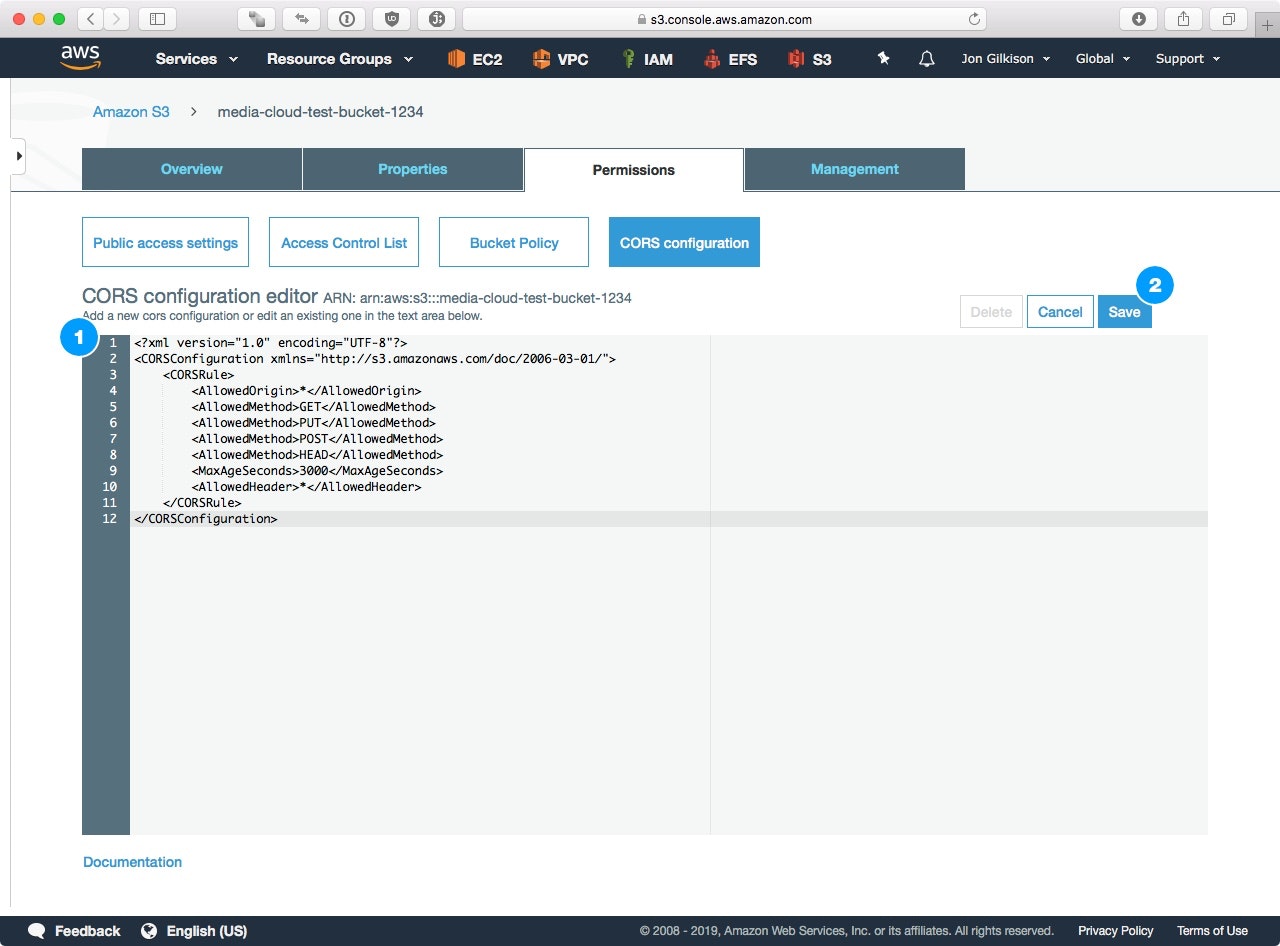Click the language globe icon
This screenshot has height=946, width=1280.
pos(149,931)
